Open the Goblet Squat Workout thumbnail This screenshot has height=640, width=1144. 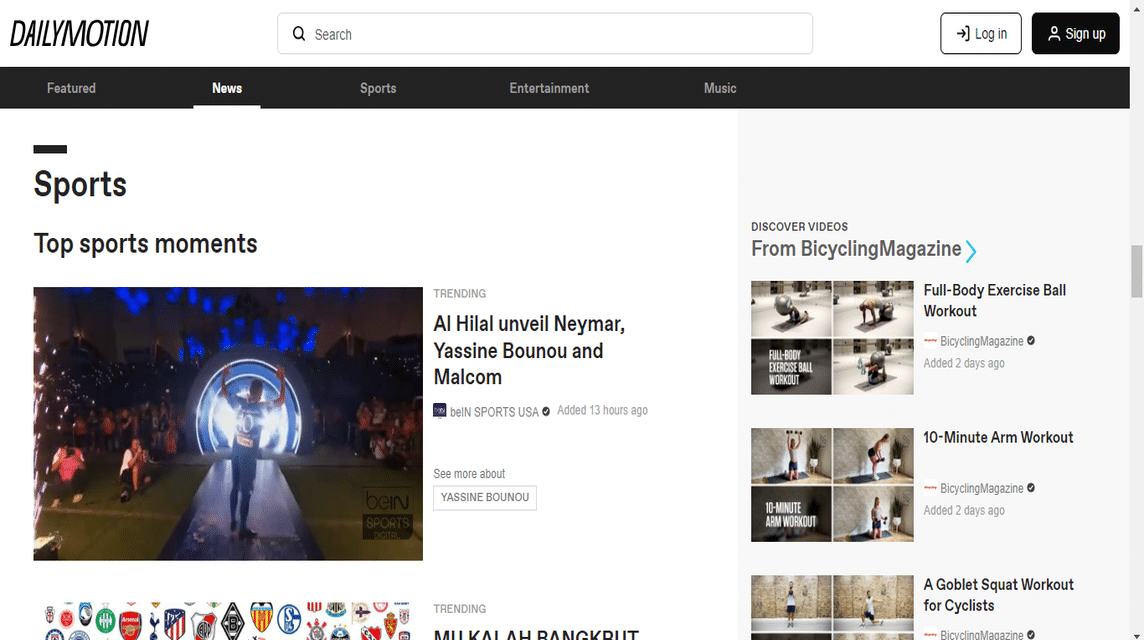(832, 607)
